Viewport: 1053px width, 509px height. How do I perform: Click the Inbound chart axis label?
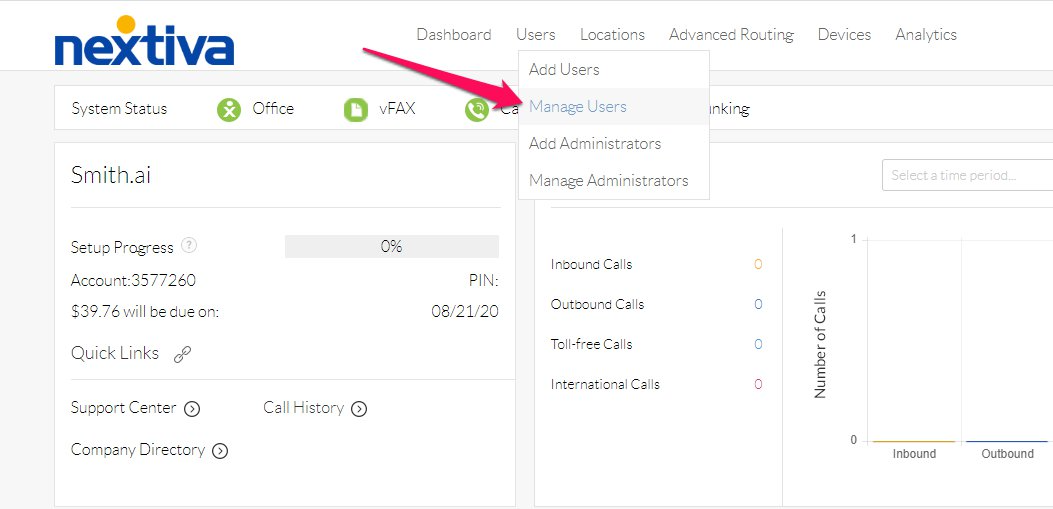point(914,454)
